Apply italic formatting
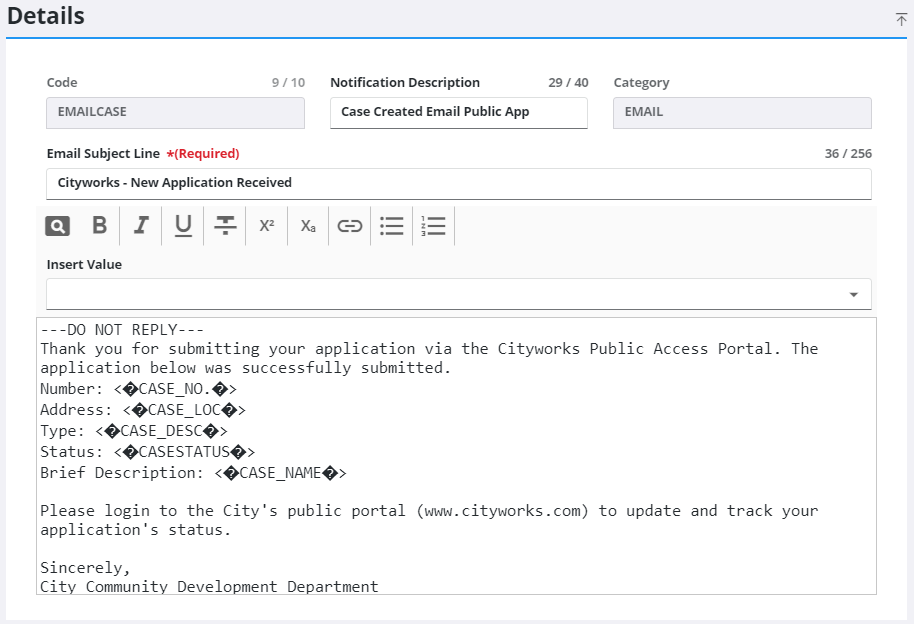The height and width of the screenshot is (624, 914). [141, 226]
